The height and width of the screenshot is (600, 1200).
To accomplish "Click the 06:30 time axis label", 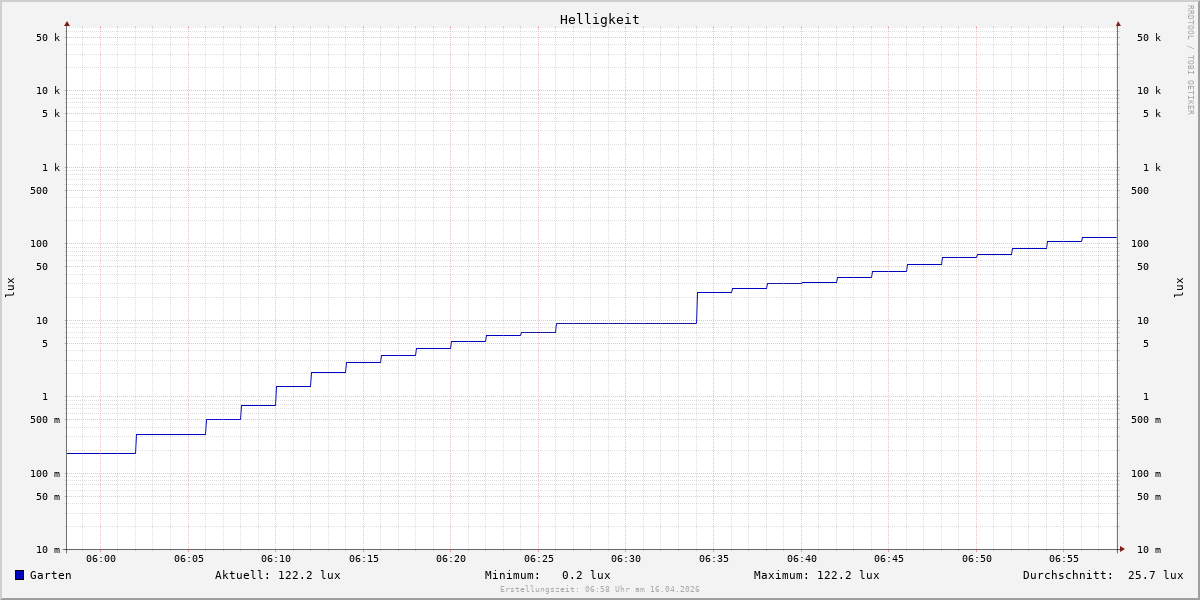I will tap(626, 559).
